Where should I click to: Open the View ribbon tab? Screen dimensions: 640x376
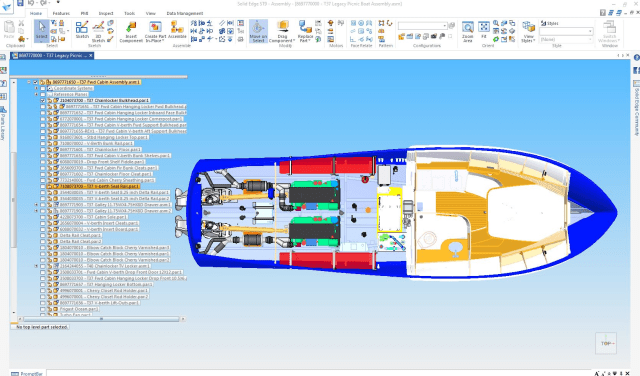click(x=151, y=13)
